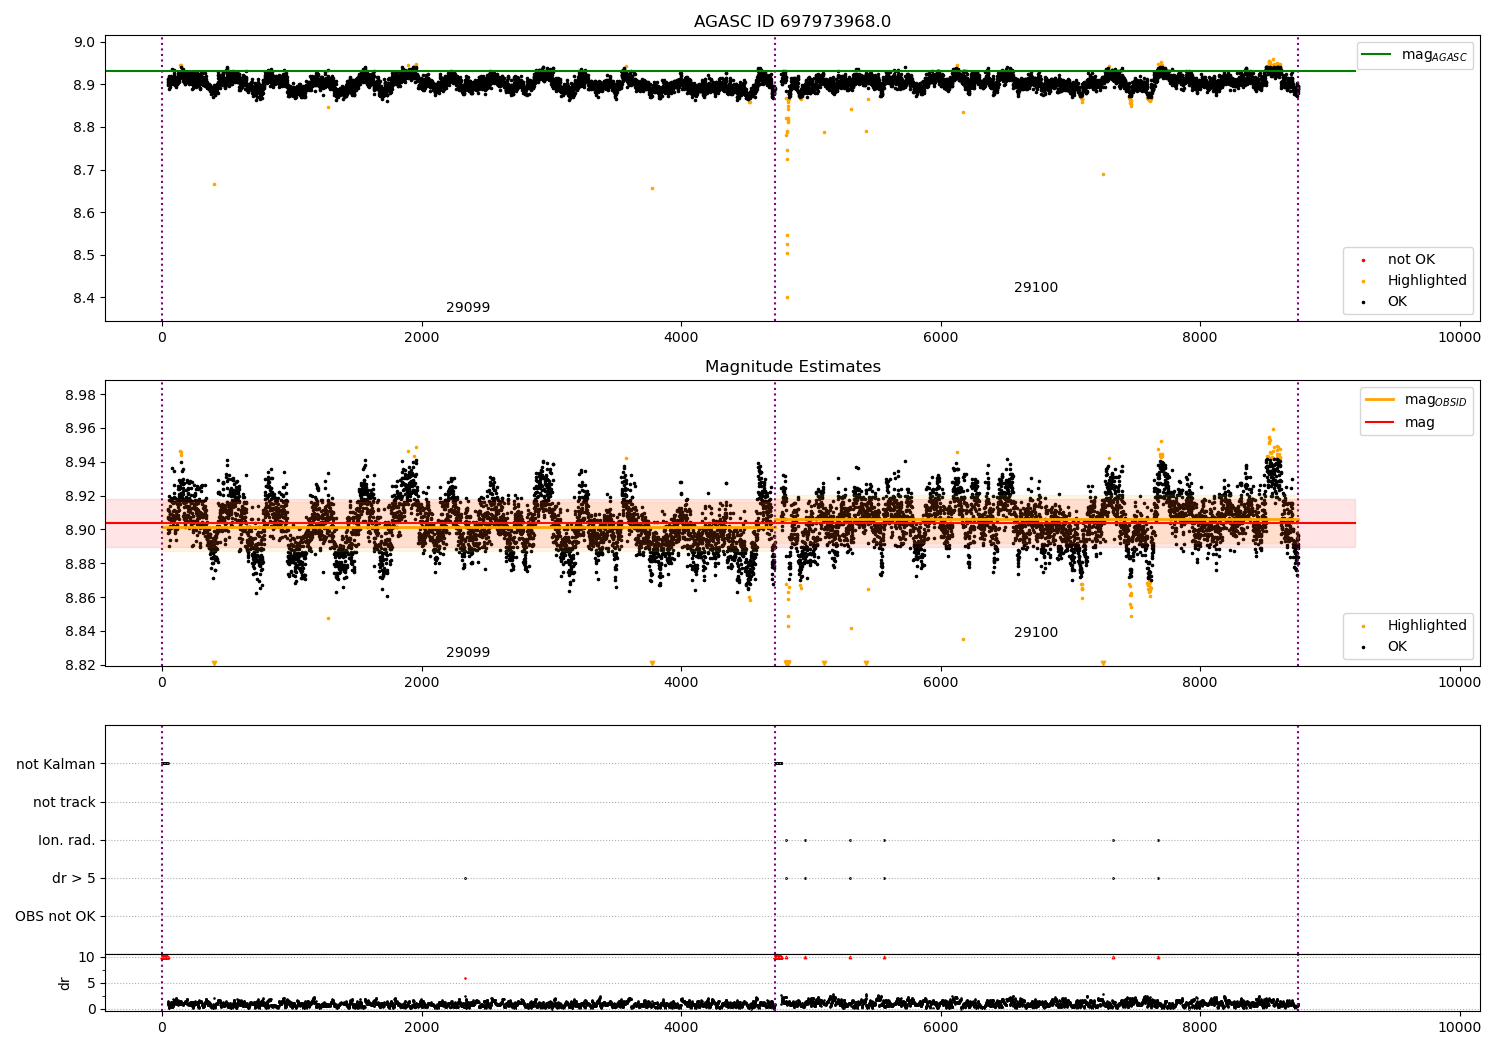Select the mag OBSID legend label
The image size is (1500, 1050).
[x=1436, y=400]
